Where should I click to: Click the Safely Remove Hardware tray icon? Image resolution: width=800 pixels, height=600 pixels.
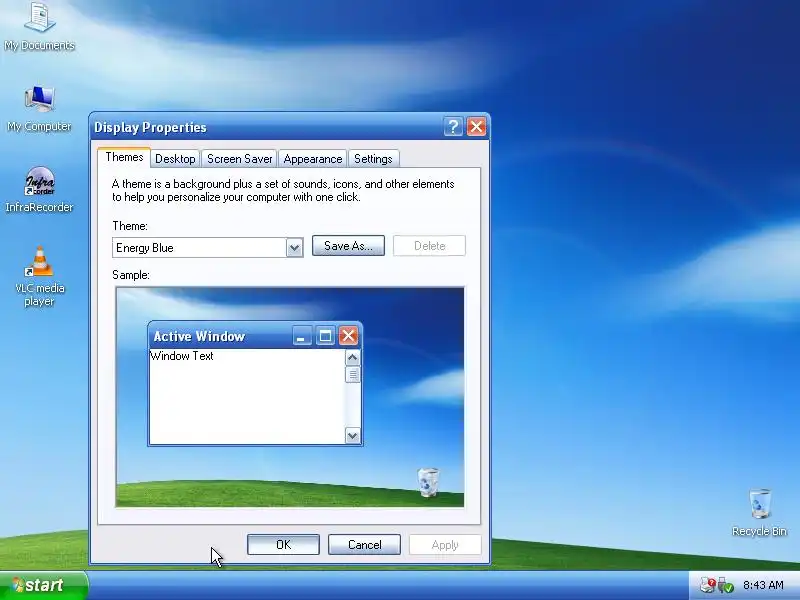[726, 585]
